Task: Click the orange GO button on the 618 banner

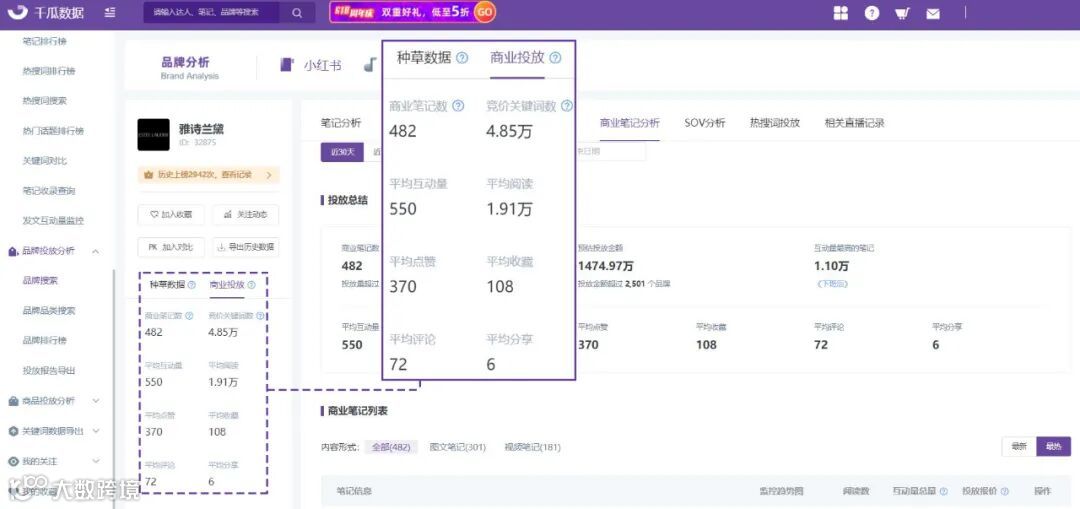Action: tap(485, 12)
